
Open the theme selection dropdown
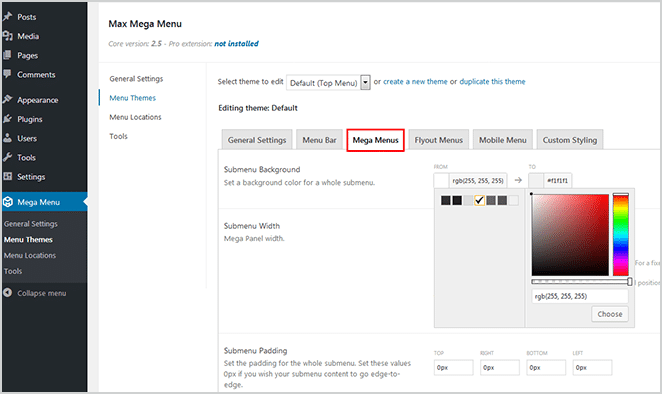pyautogui.click(x=328, y=82)
